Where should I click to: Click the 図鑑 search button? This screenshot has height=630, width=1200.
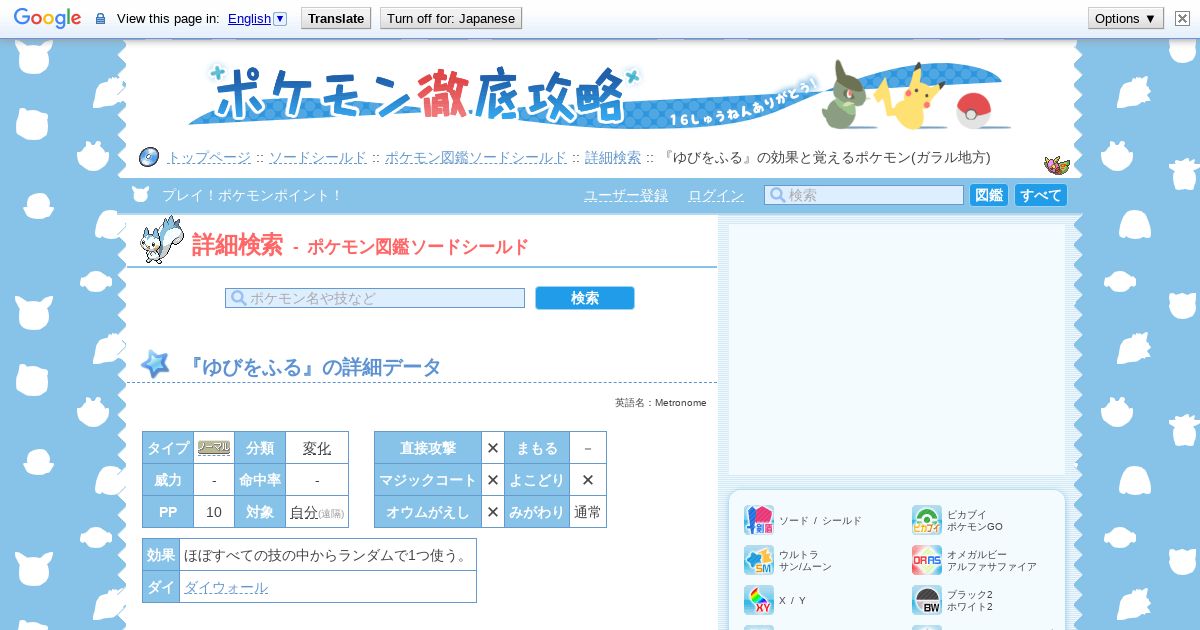tap(989, 195)
